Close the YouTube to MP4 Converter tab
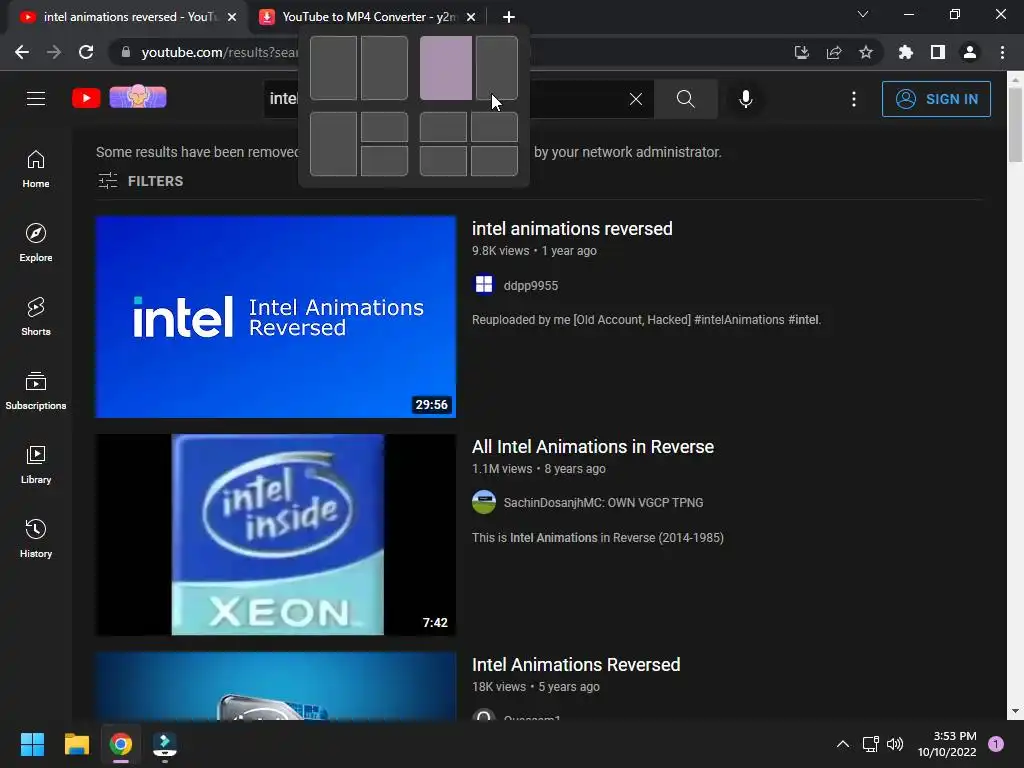Image resolution: width=1024 pixels, height=768 pixels. (471, 17)
